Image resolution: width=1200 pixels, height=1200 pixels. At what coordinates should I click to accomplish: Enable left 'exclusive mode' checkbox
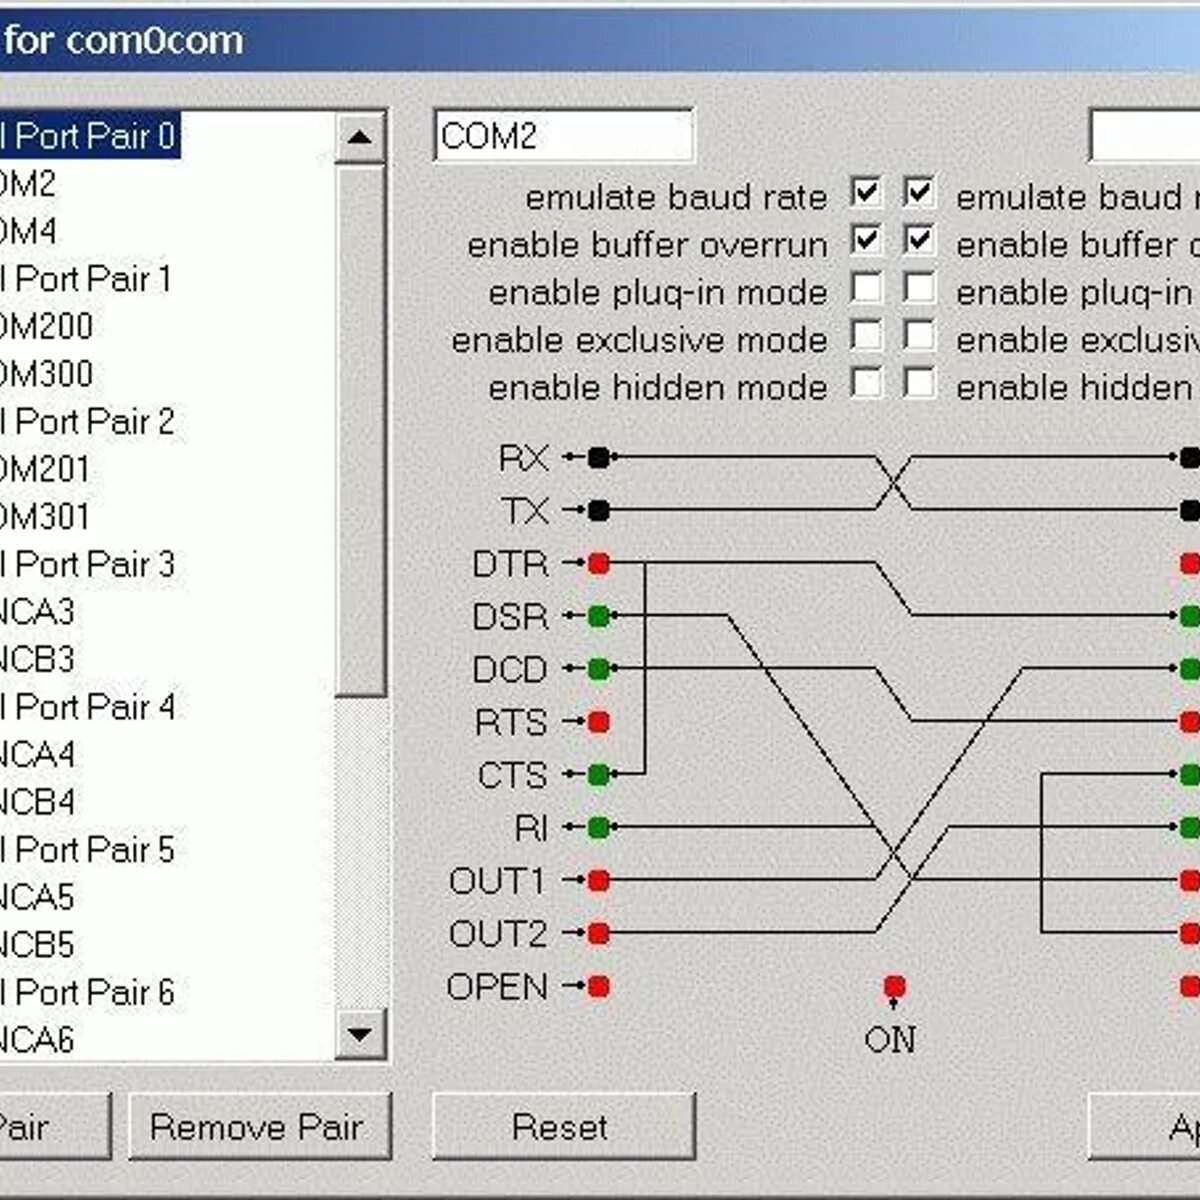[x=866, y=335]
